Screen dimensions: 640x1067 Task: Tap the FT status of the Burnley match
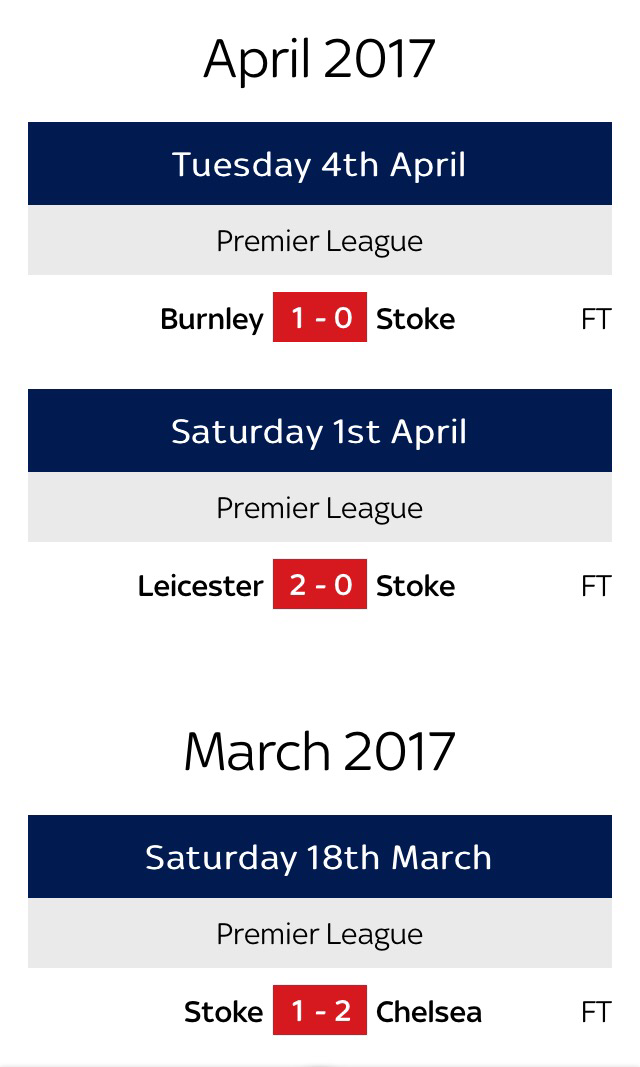[x=595, y=319]
